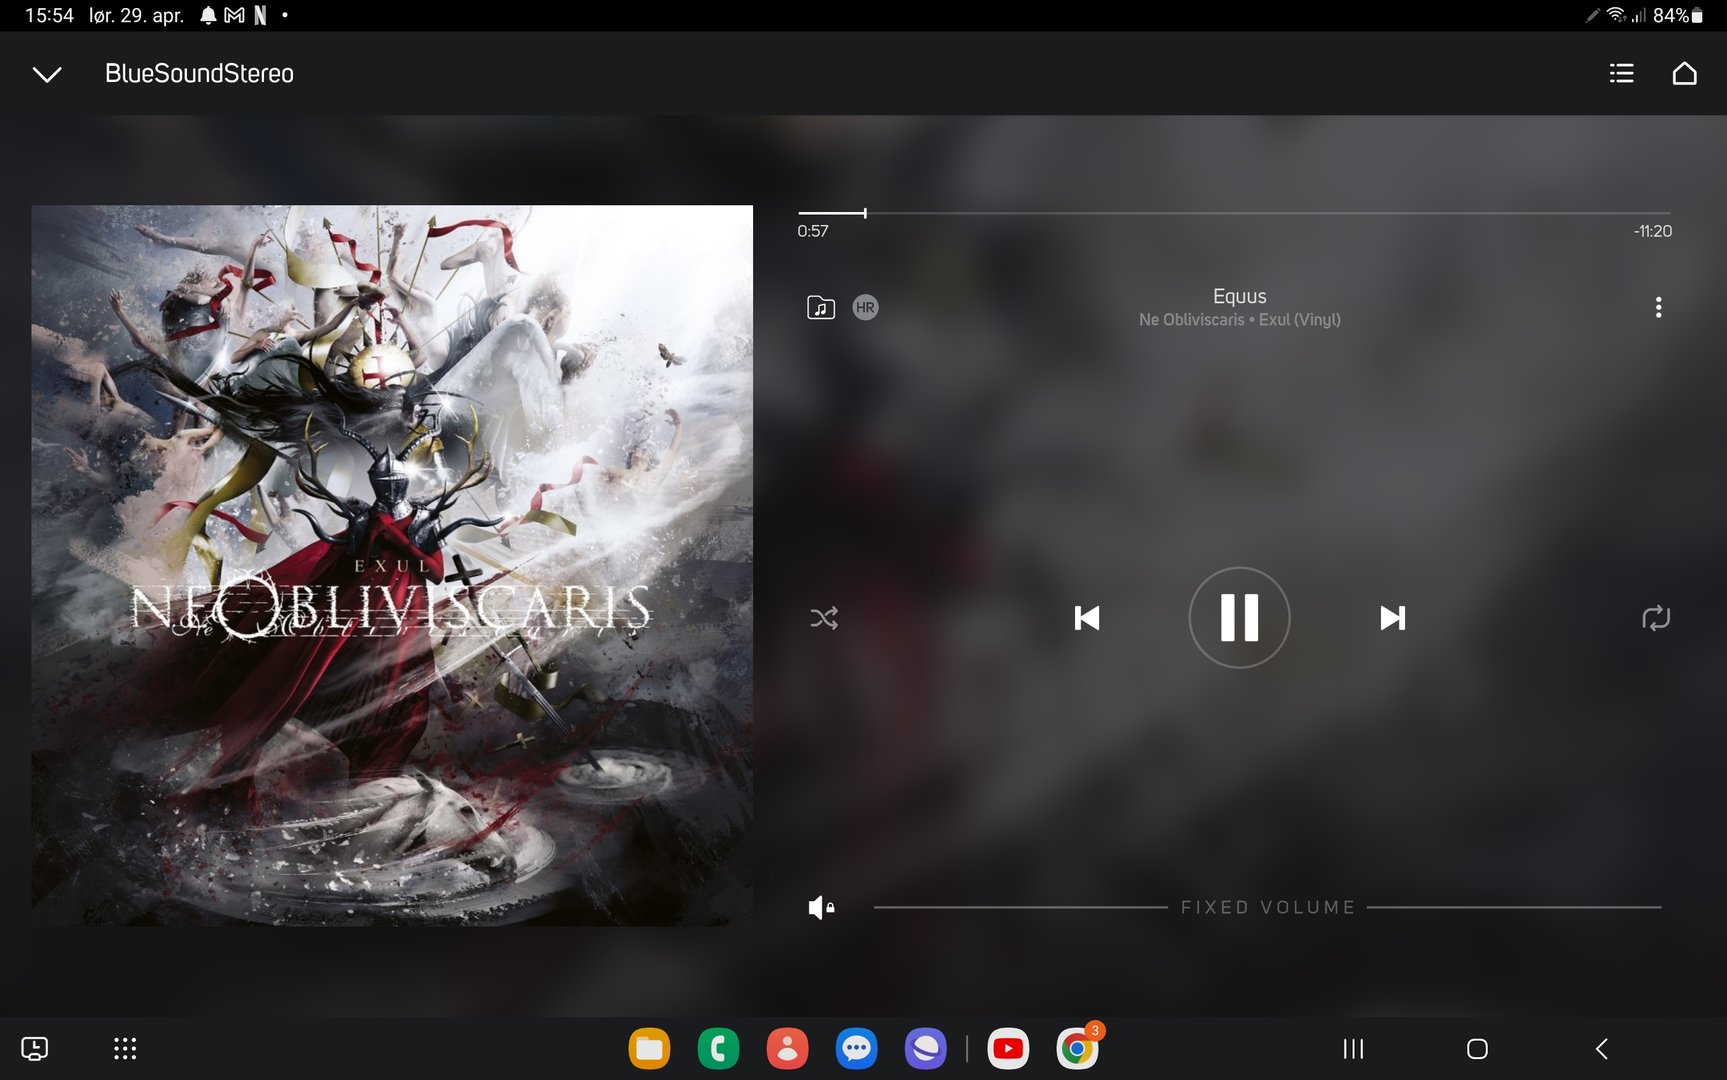Screen dimensions: 1727x1080
Task: Launch Chrome from the taskbar
Action: click(x=1077, y=1048)
